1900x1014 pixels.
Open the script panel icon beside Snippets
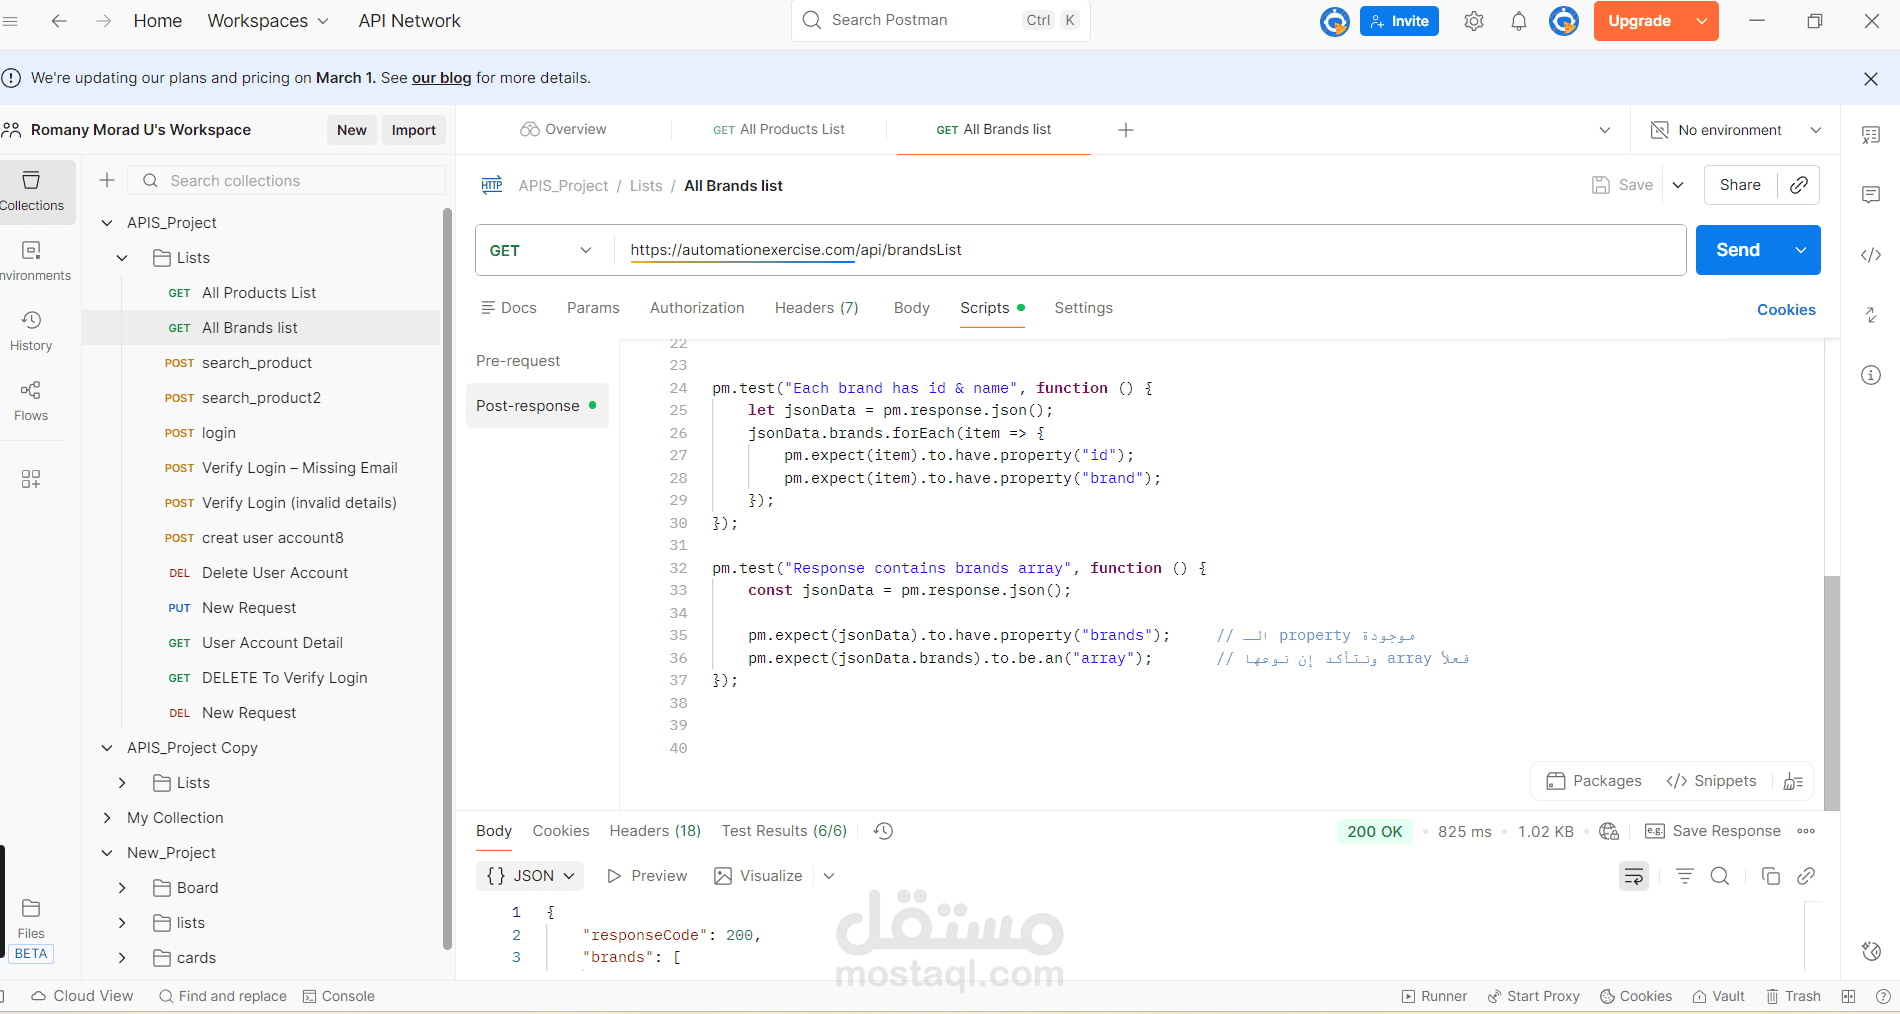pos(1793,781)
